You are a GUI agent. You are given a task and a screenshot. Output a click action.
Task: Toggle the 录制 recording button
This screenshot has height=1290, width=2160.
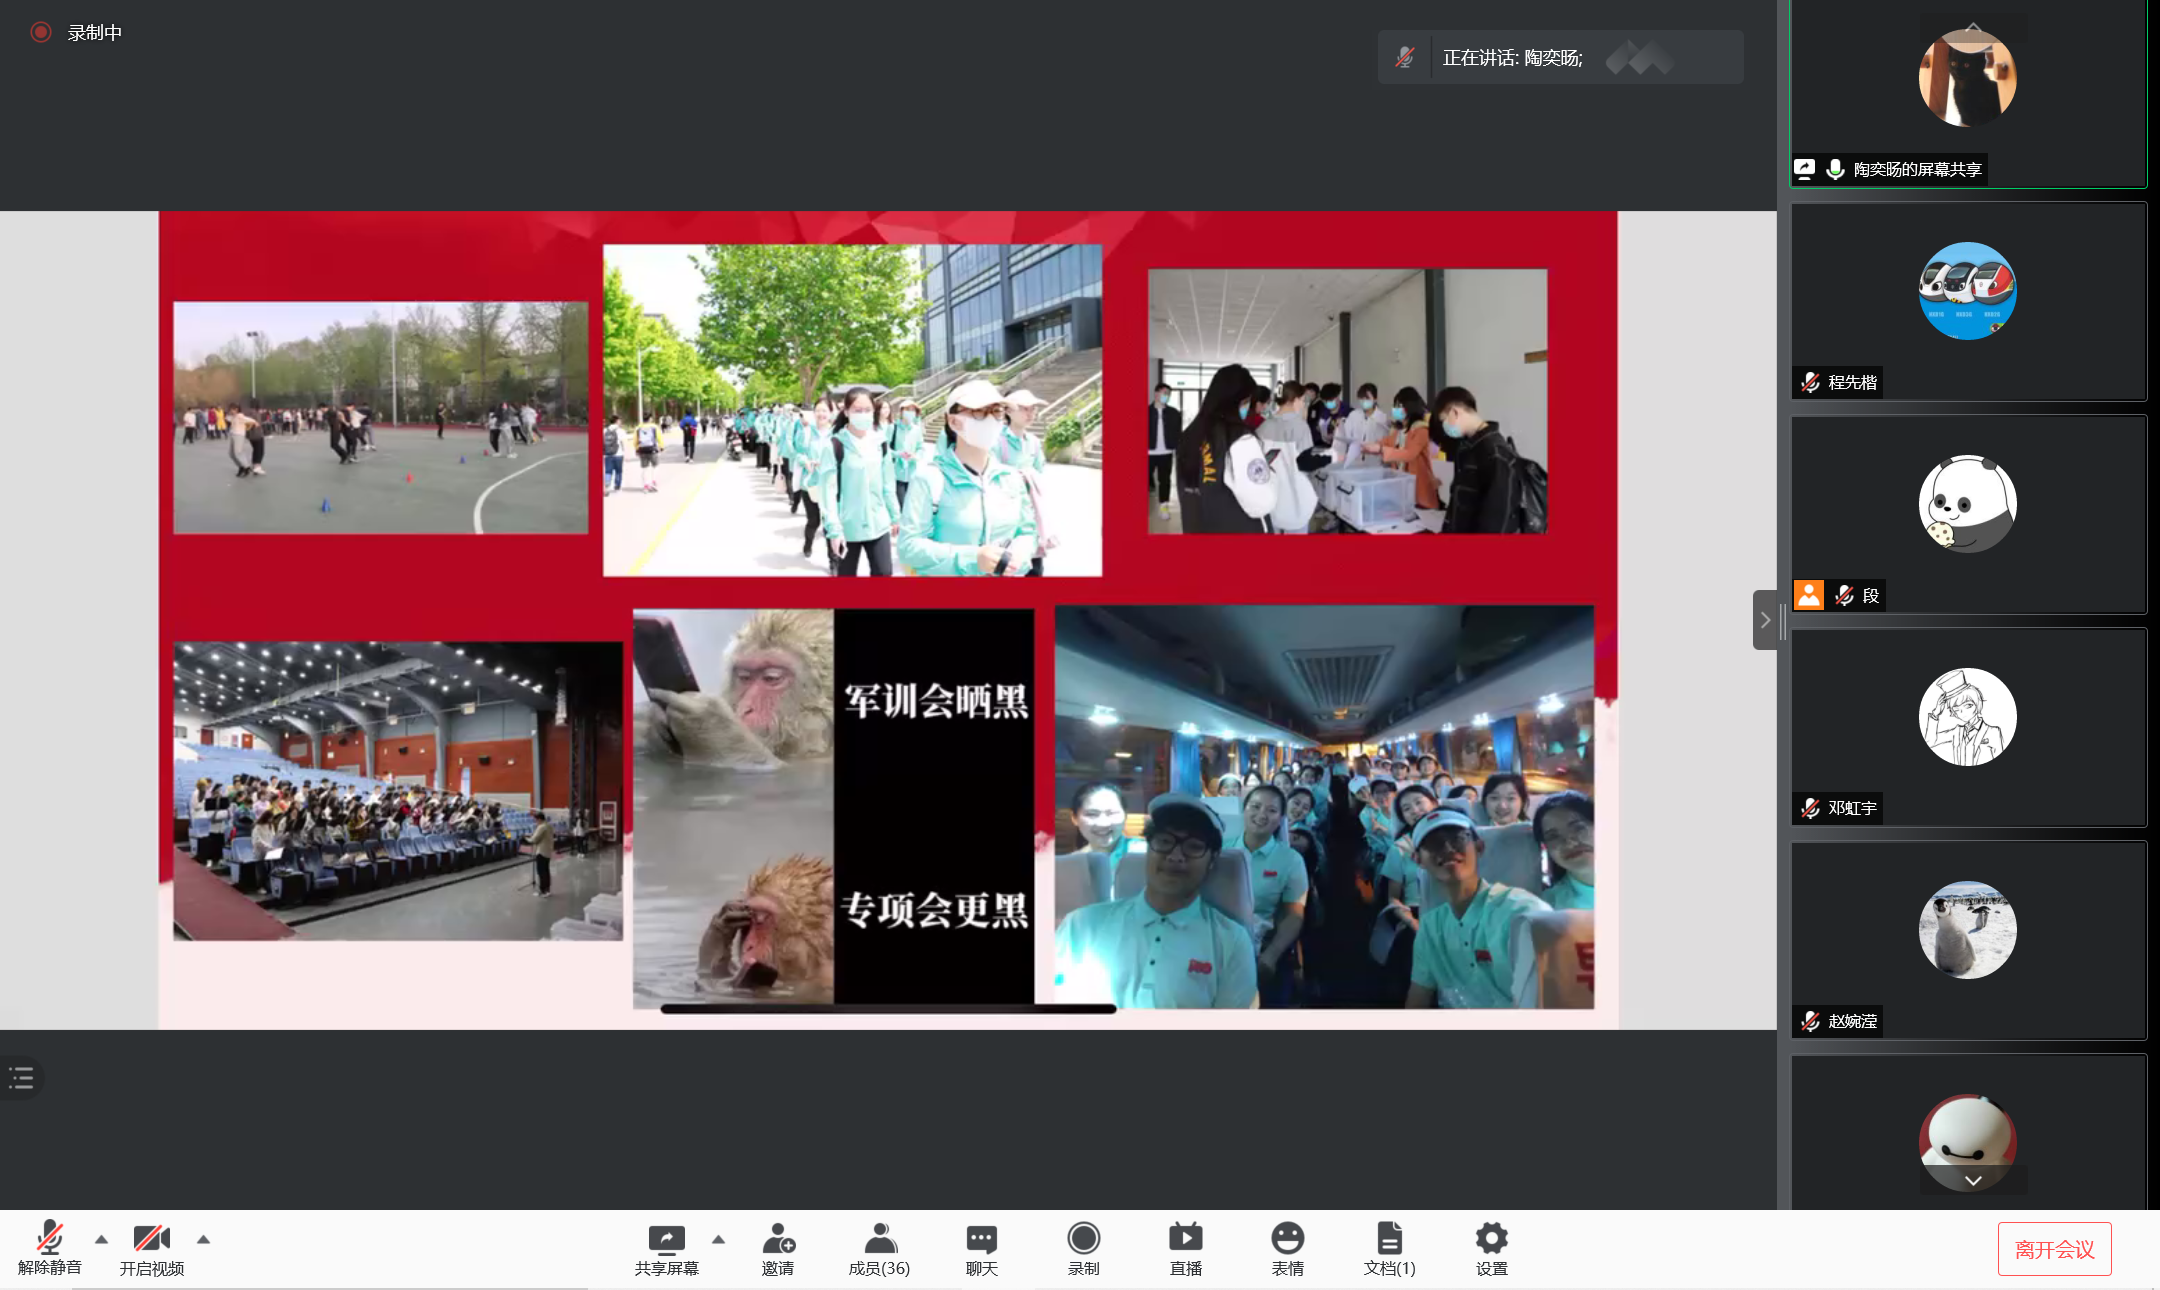click(1083, 1239)
